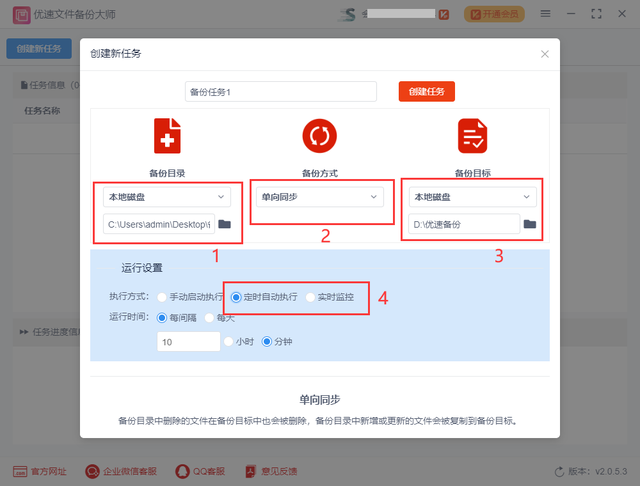The height and width of the screenshot is (486, 640).
Task: Open the 单向同步 backup mode dropdown
Action: coord(320,197)
